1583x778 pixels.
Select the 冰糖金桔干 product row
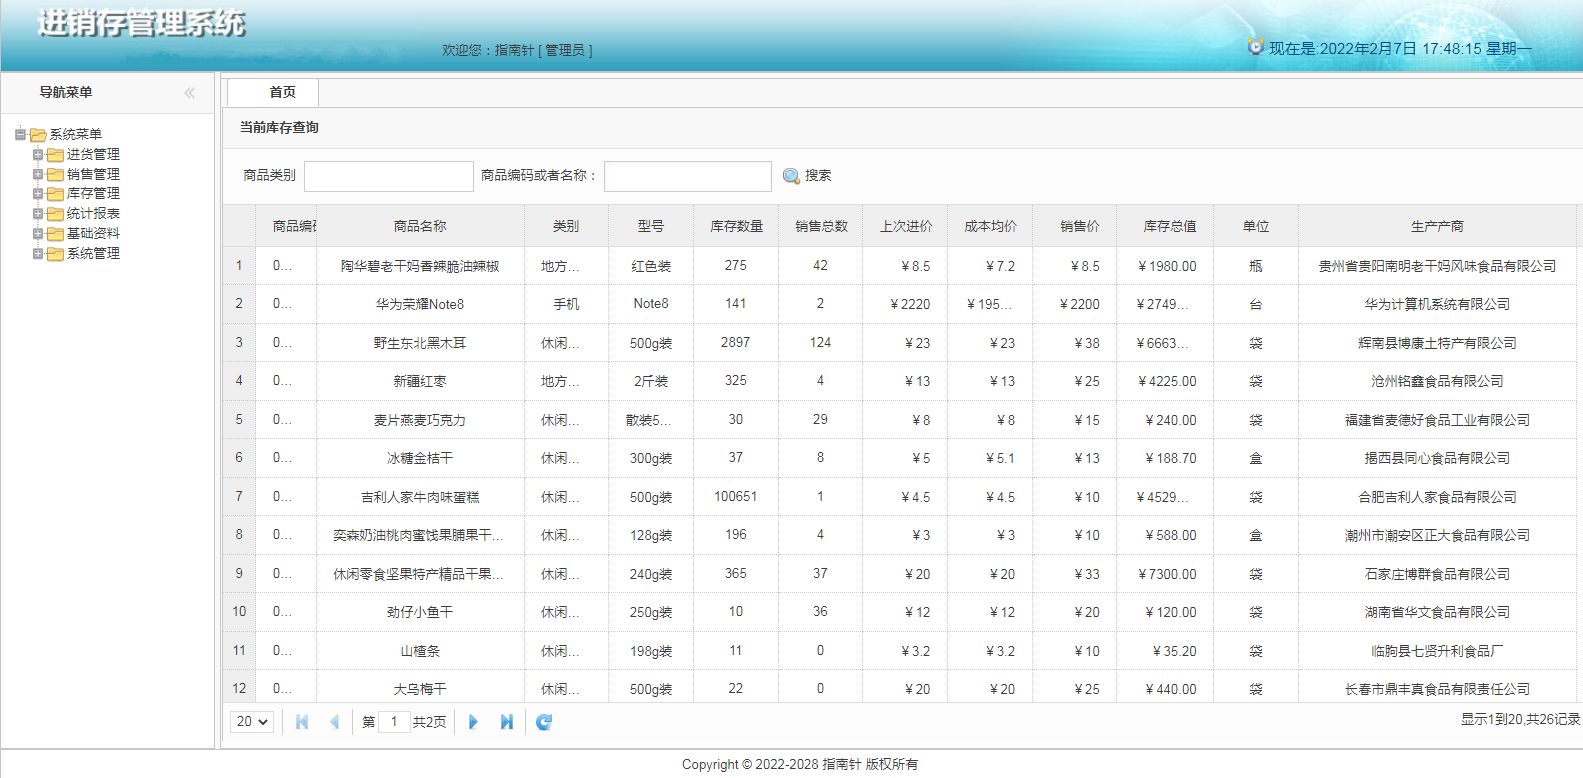click(899, 458)
